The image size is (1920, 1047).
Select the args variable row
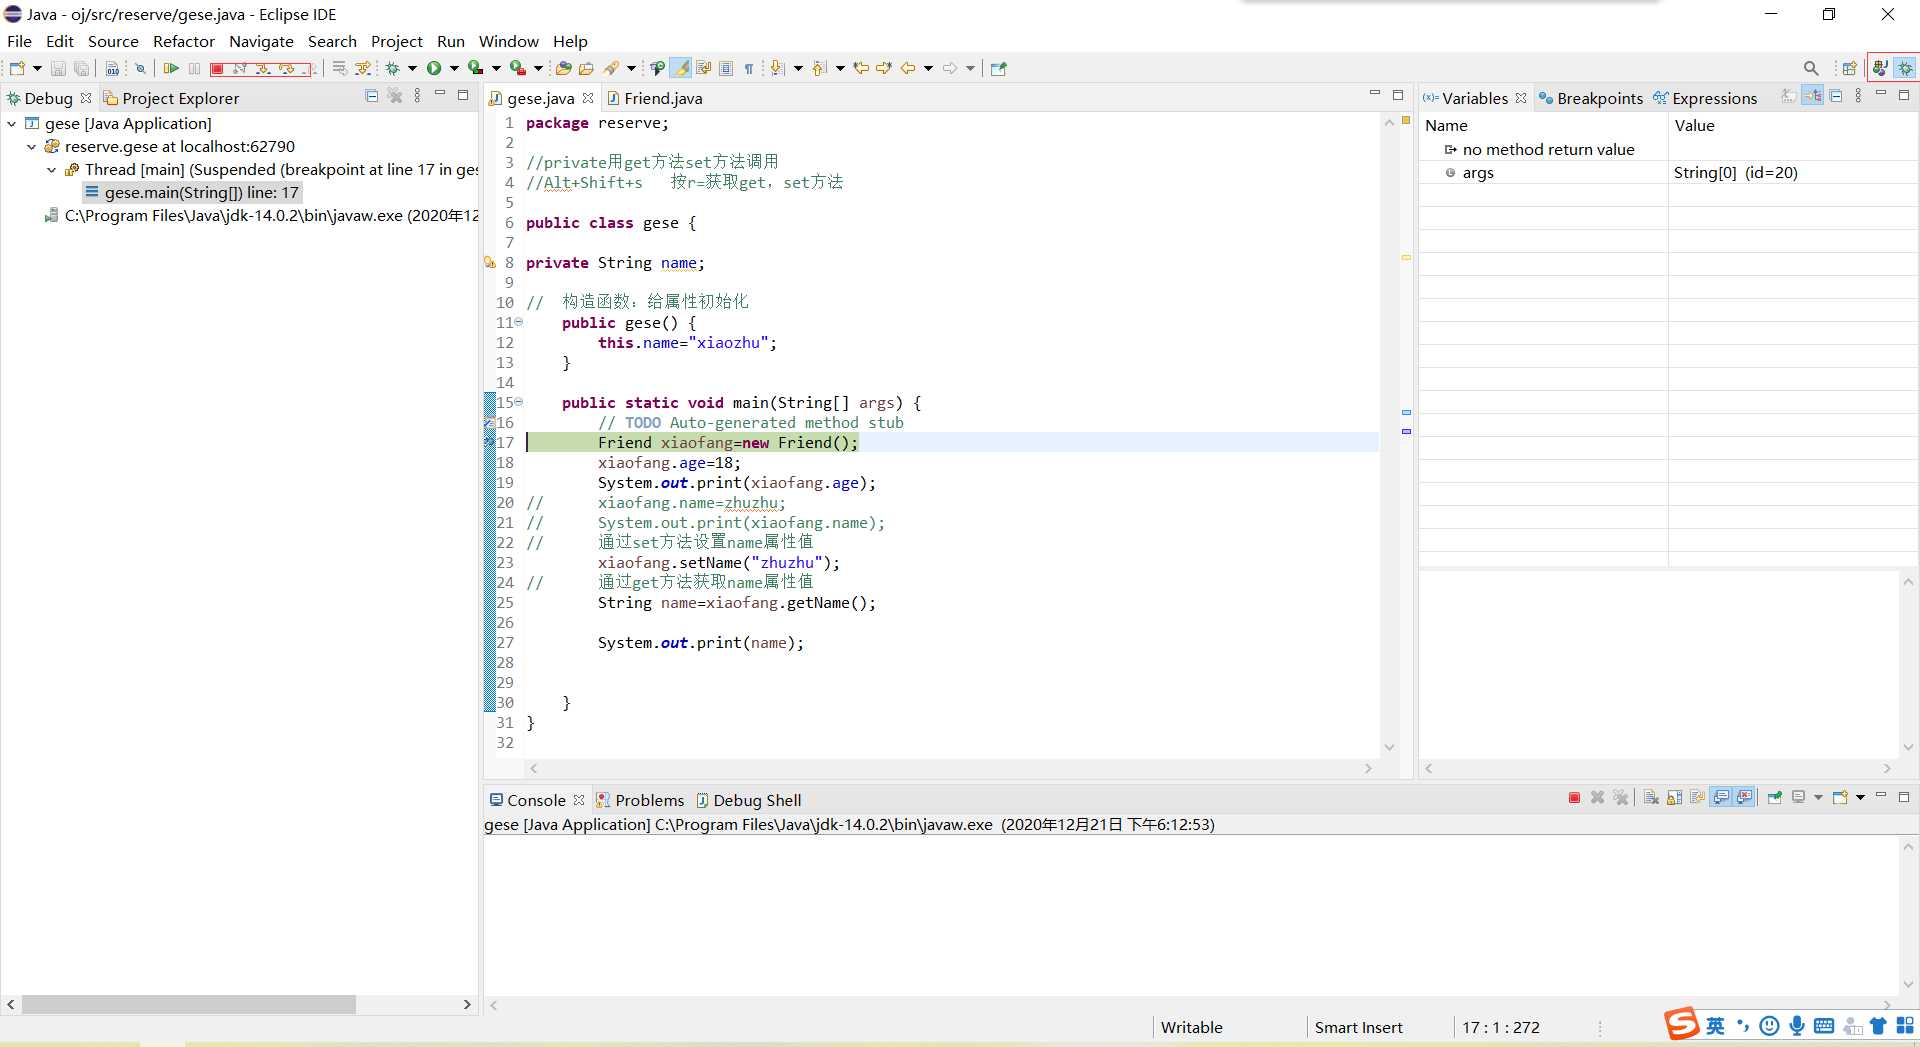coord(1668,173)
